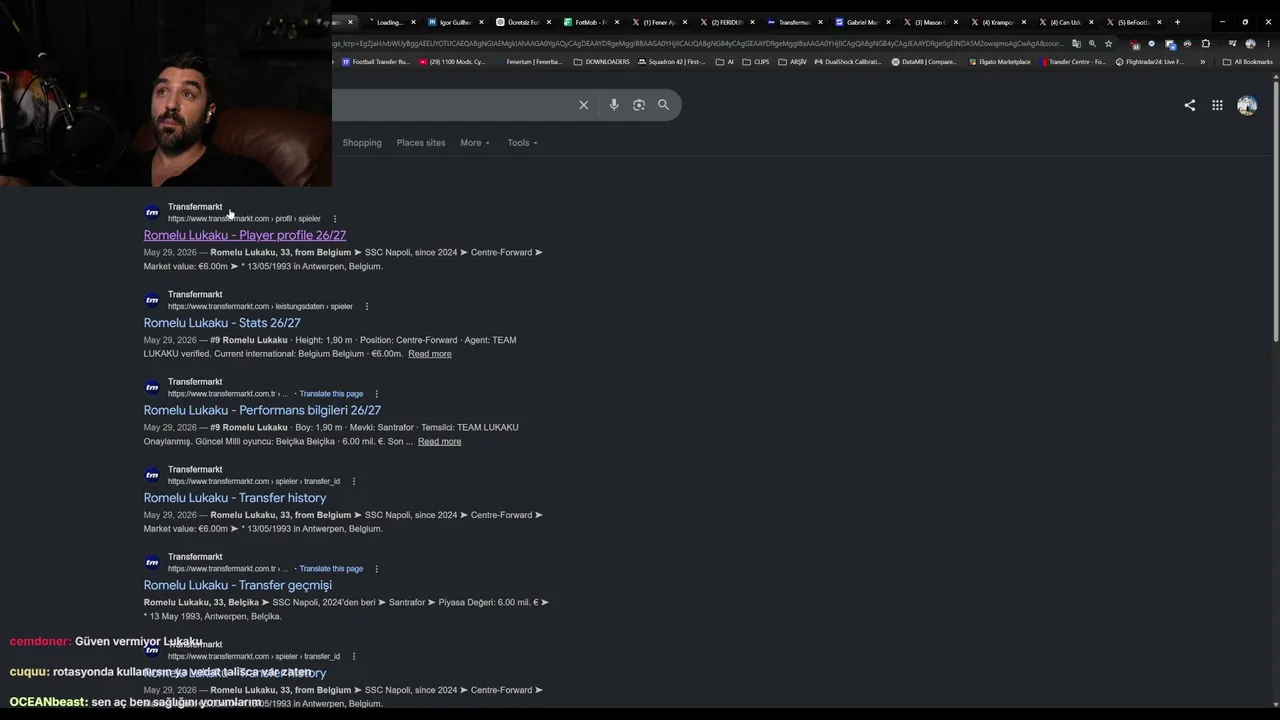This screenshot has width=1280, height=720.
Task: Open the Football Transfer Rumours bookmark
Action: point(376,62)
